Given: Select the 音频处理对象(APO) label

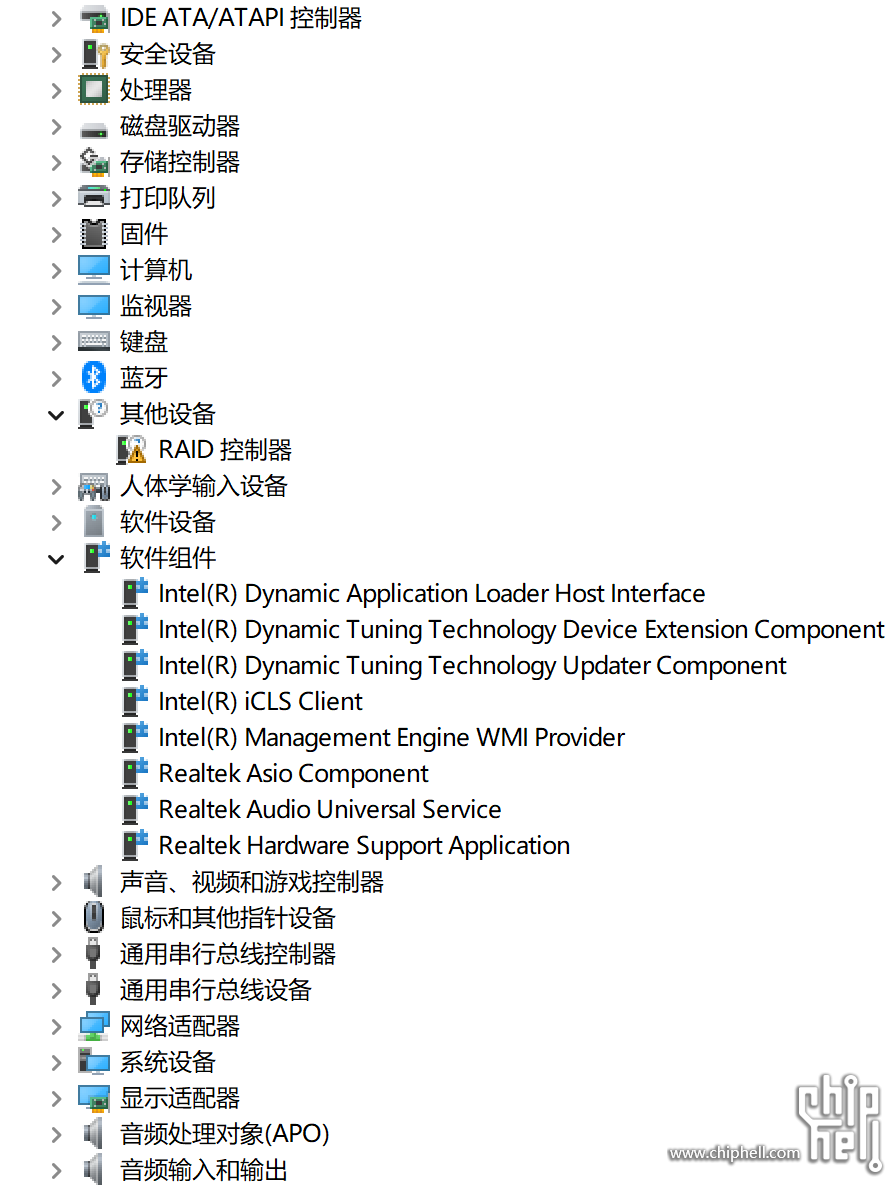Looking at the screenshot, I should (224, 1133).
